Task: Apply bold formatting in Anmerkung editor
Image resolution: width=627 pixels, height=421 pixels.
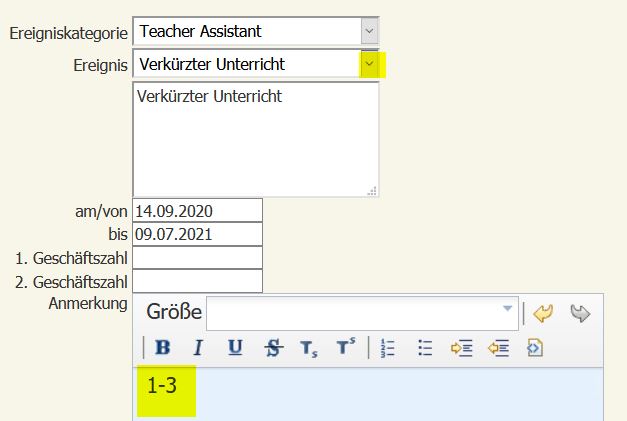Action: coord(163,347)
